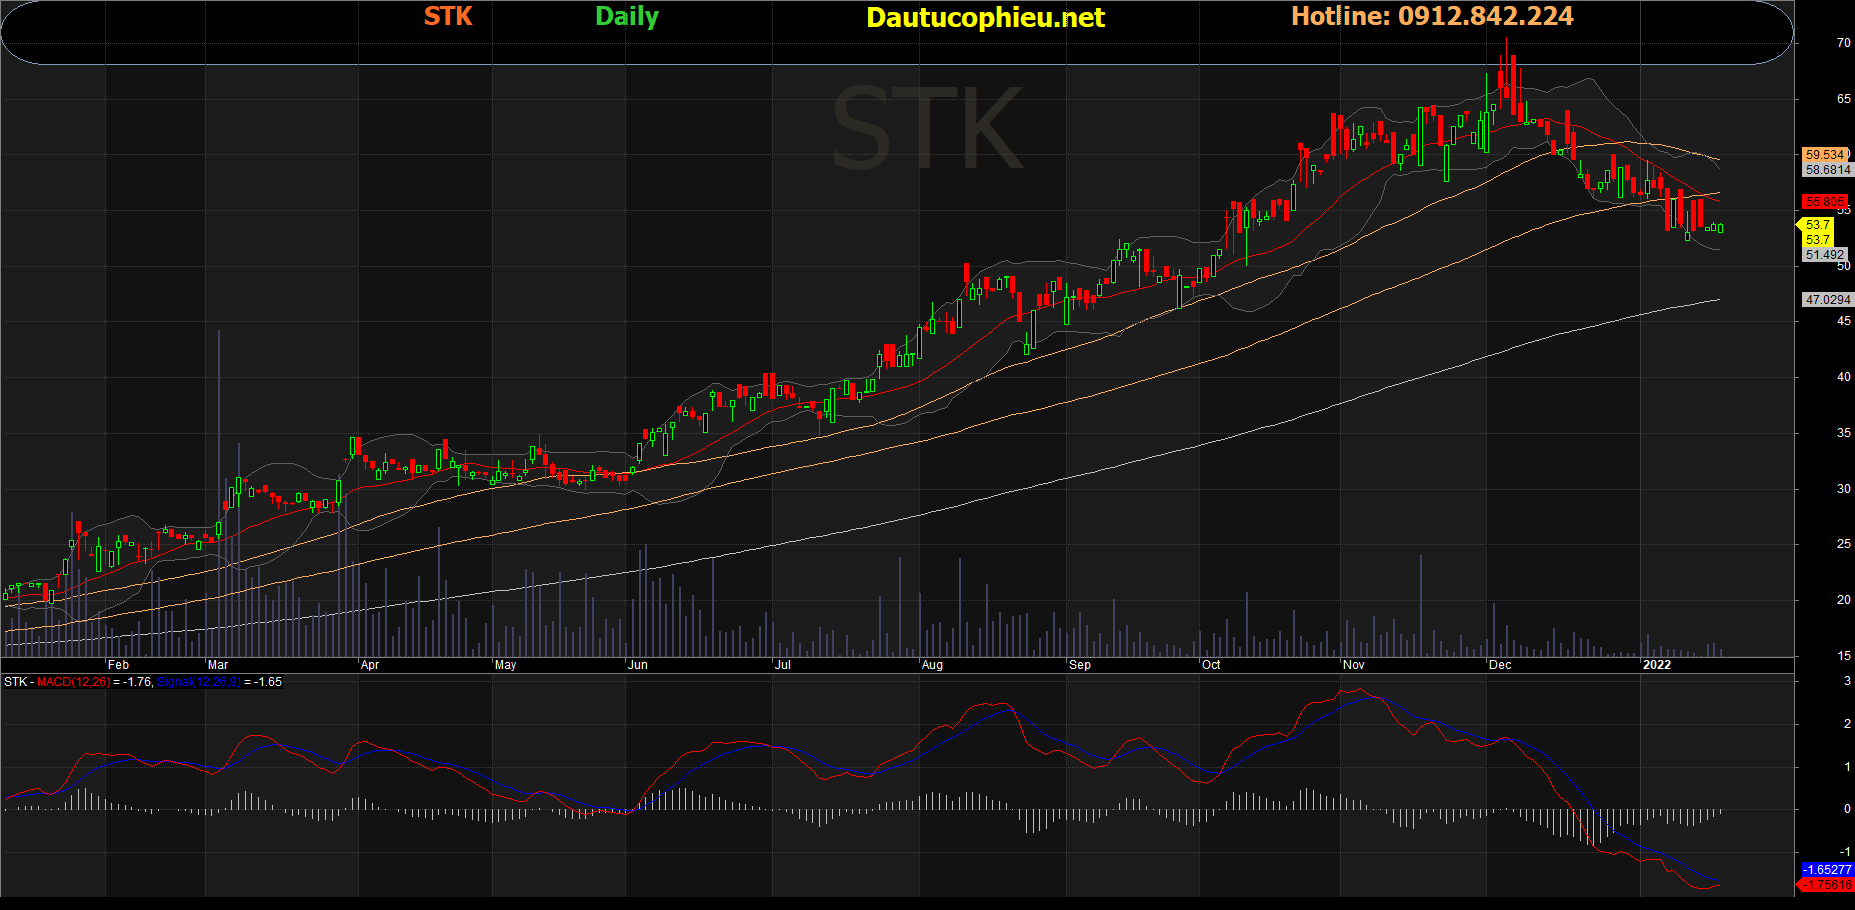The height and width of the screenshot is (910, 1855).
Task: Click the 47.0294 moving average price tag
Action: (1827, 300)
